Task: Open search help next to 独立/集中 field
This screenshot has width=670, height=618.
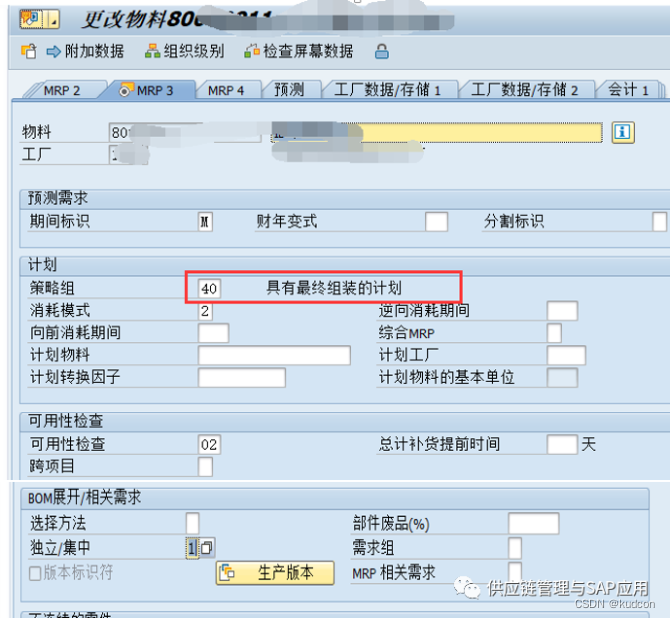Action: pyautogui.click(x=207, y=548)
